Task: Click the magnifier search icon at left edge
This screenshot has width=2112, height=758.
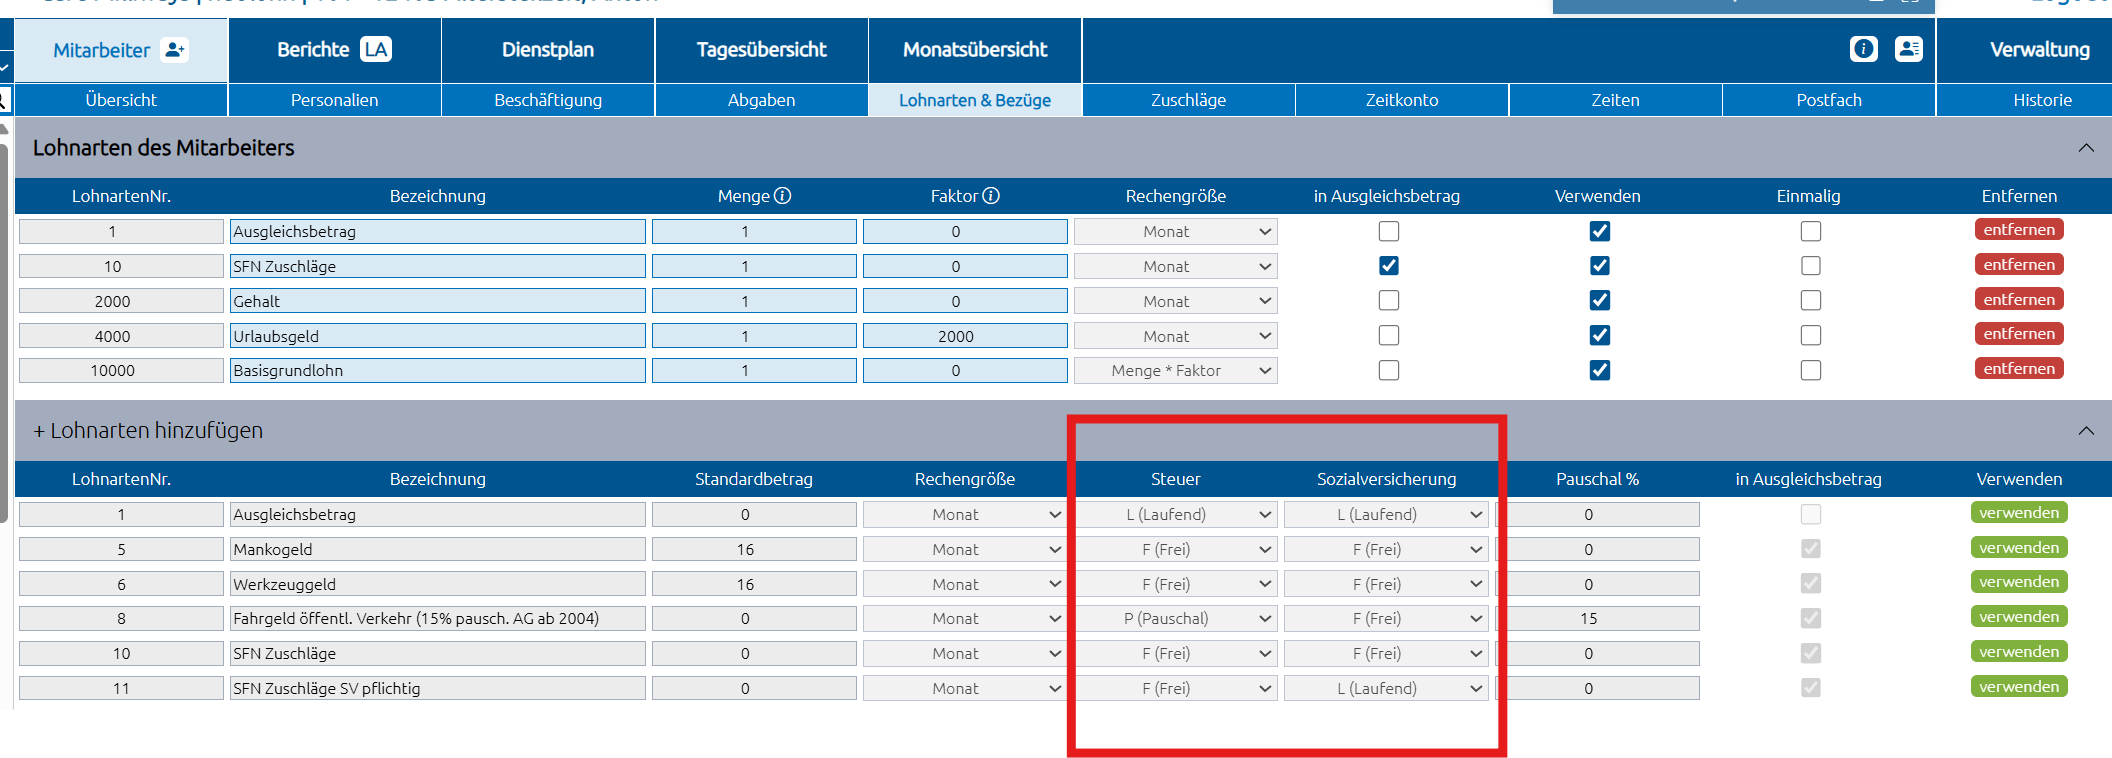Action: [x=4, y=99]
